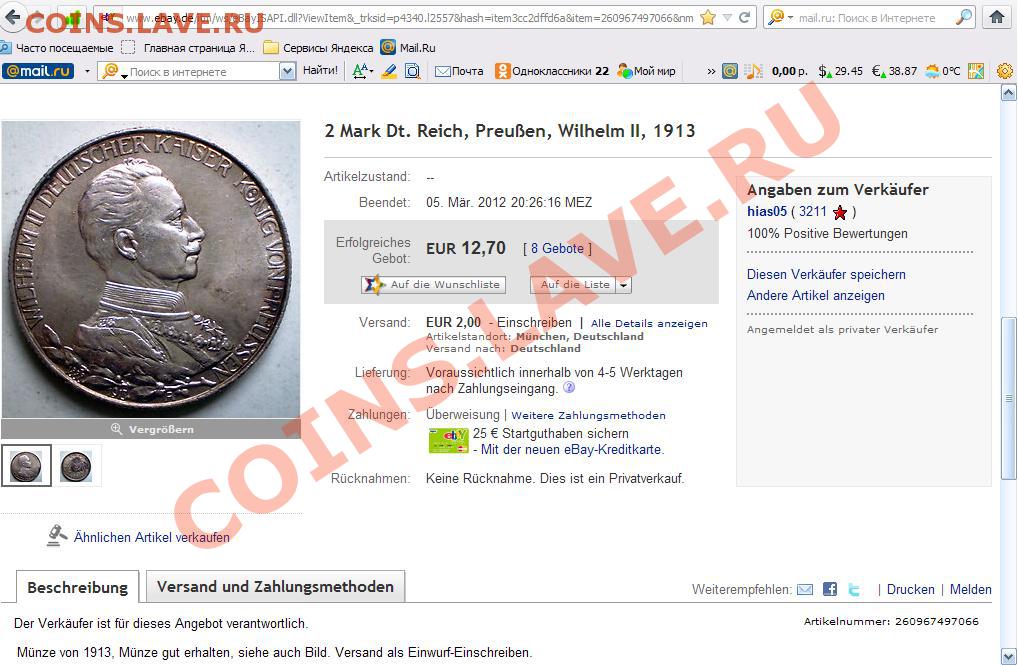Click the browser home icon
The width and height of the screenshot is (1018, 665).
[997, 18]
